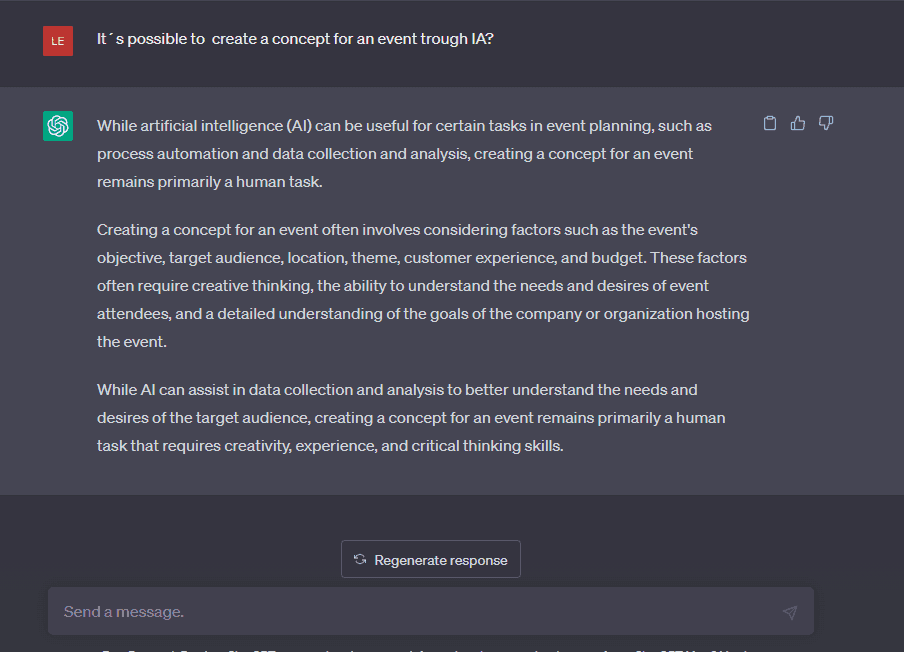Click the line mentioning 'critical thinking skills'
Viewport: 904px width, 652px height.
[x=330, y=446]
